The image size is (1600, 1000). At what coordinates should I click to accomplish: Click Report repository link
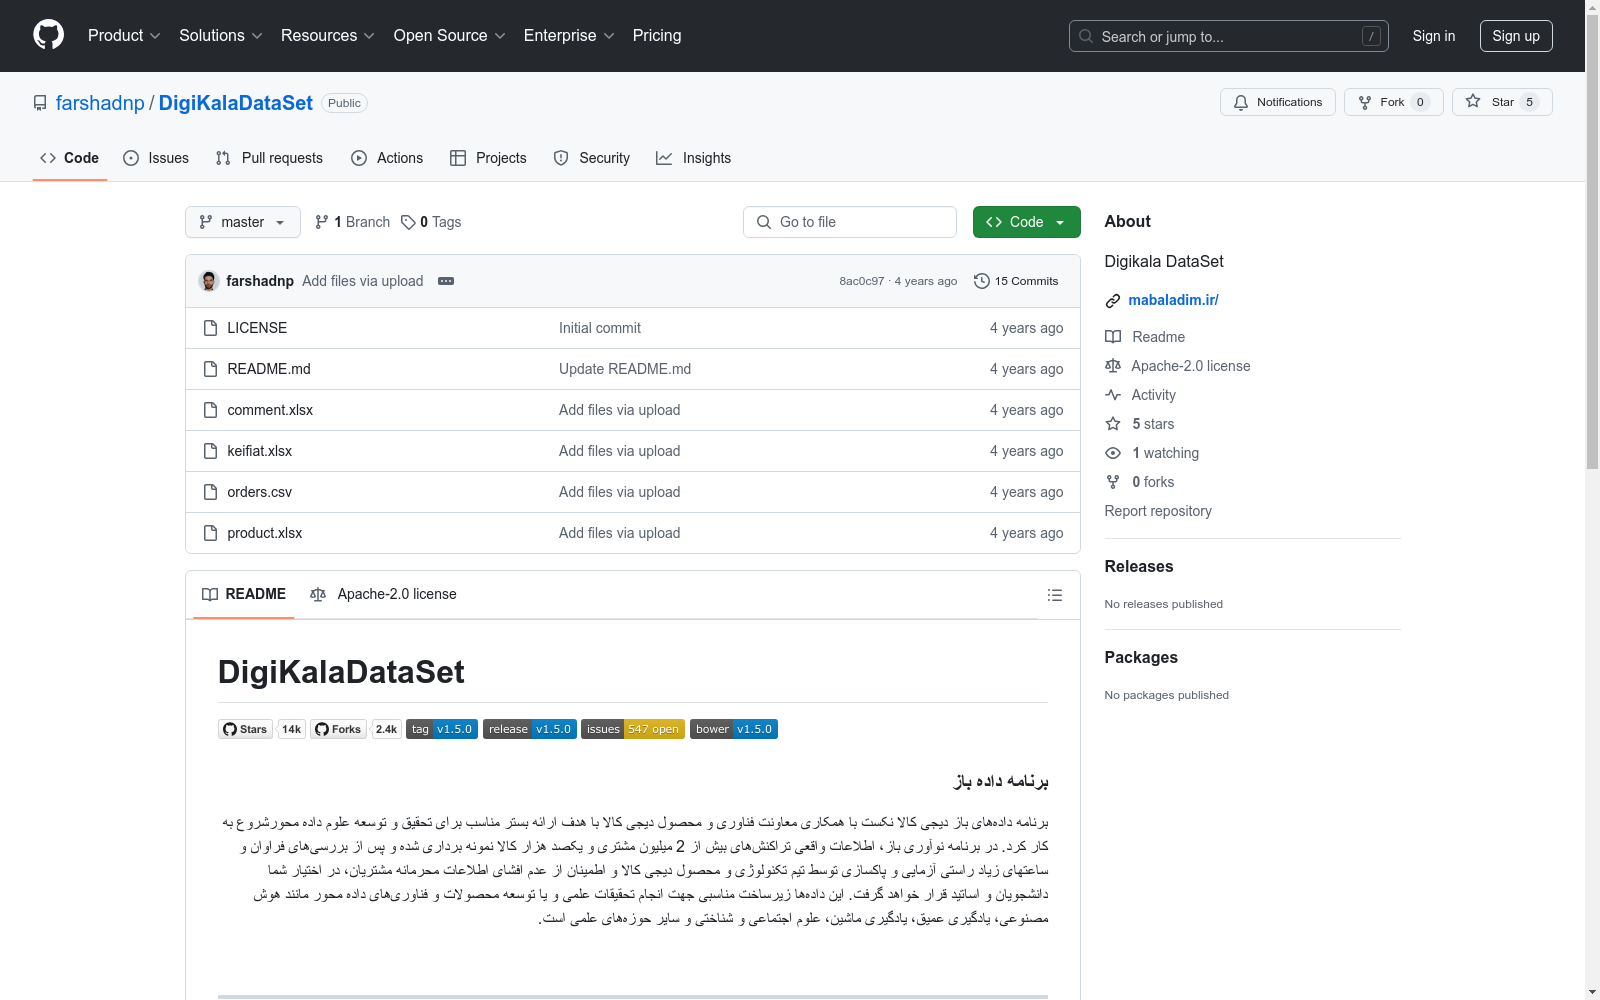(1158, 511)
